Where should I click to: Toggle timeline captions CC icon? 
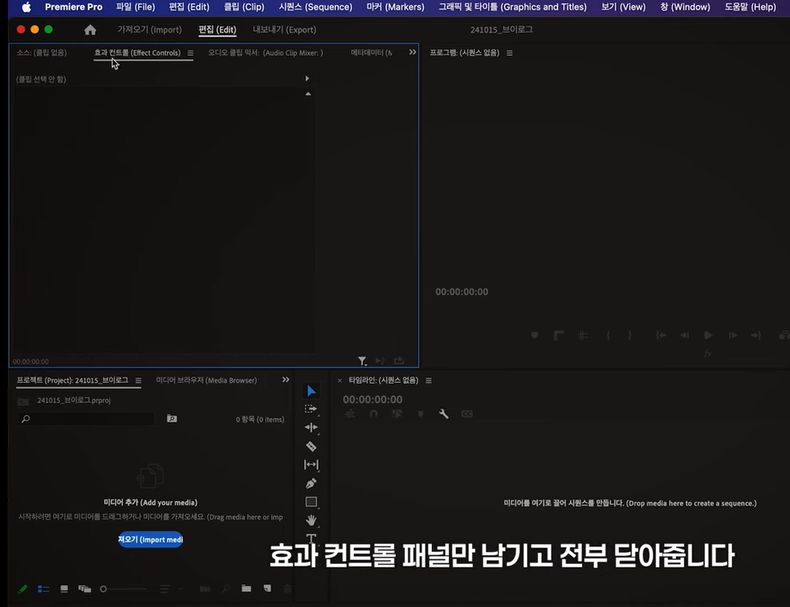(467, 414)
